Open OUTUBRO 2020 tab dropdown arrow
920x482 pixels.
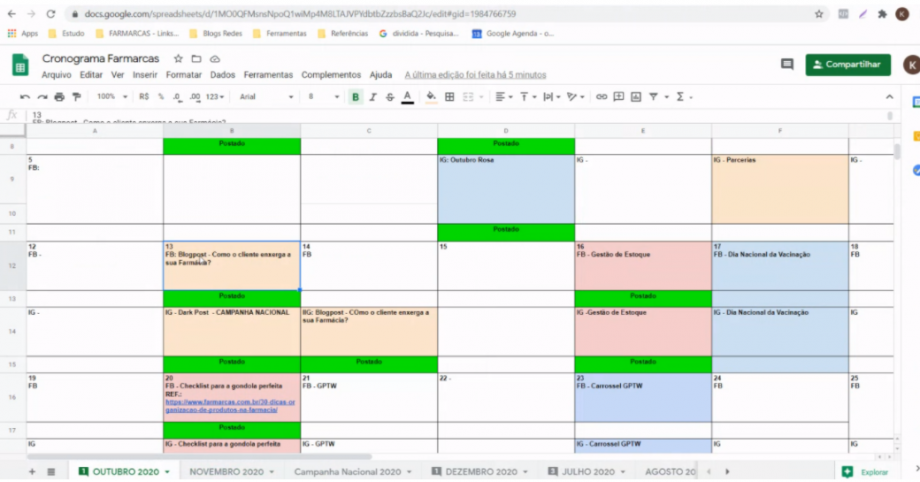167,471
